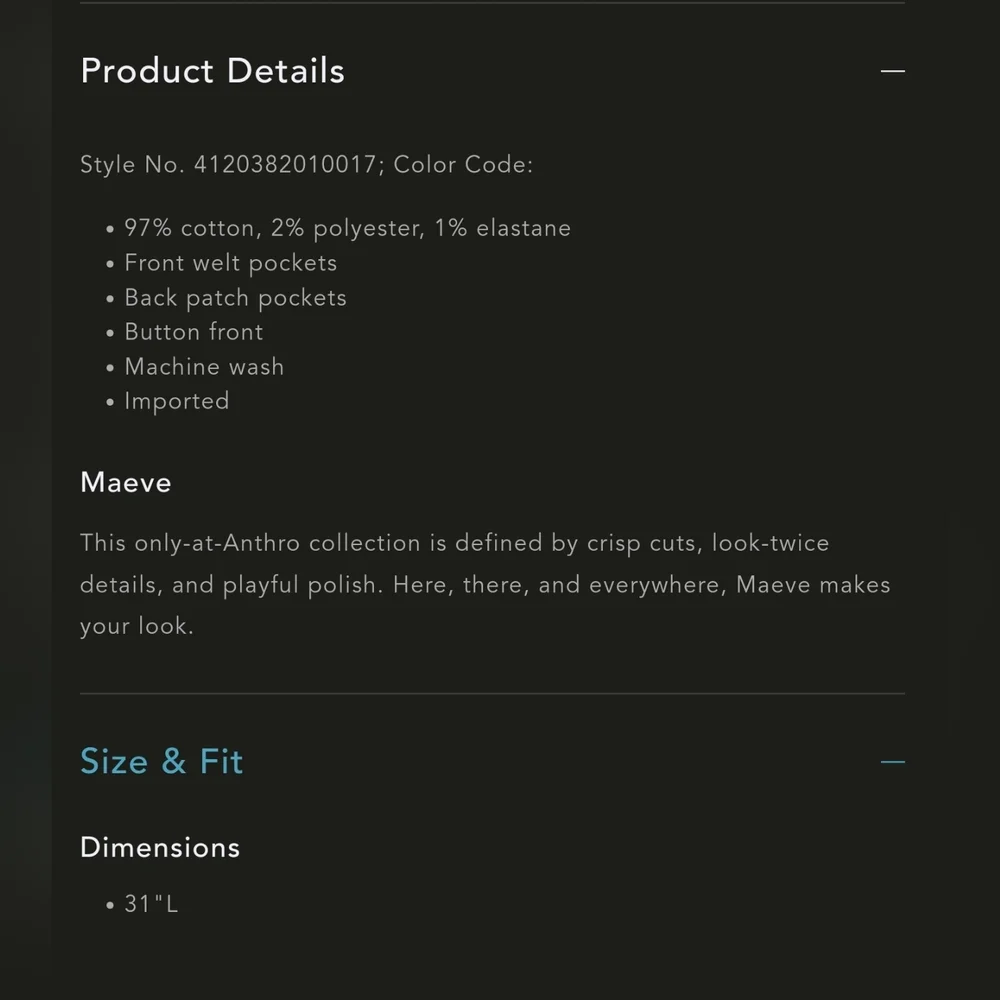
Task: Click the Machine wash care instruction
Action: click(x=204, y=367)
